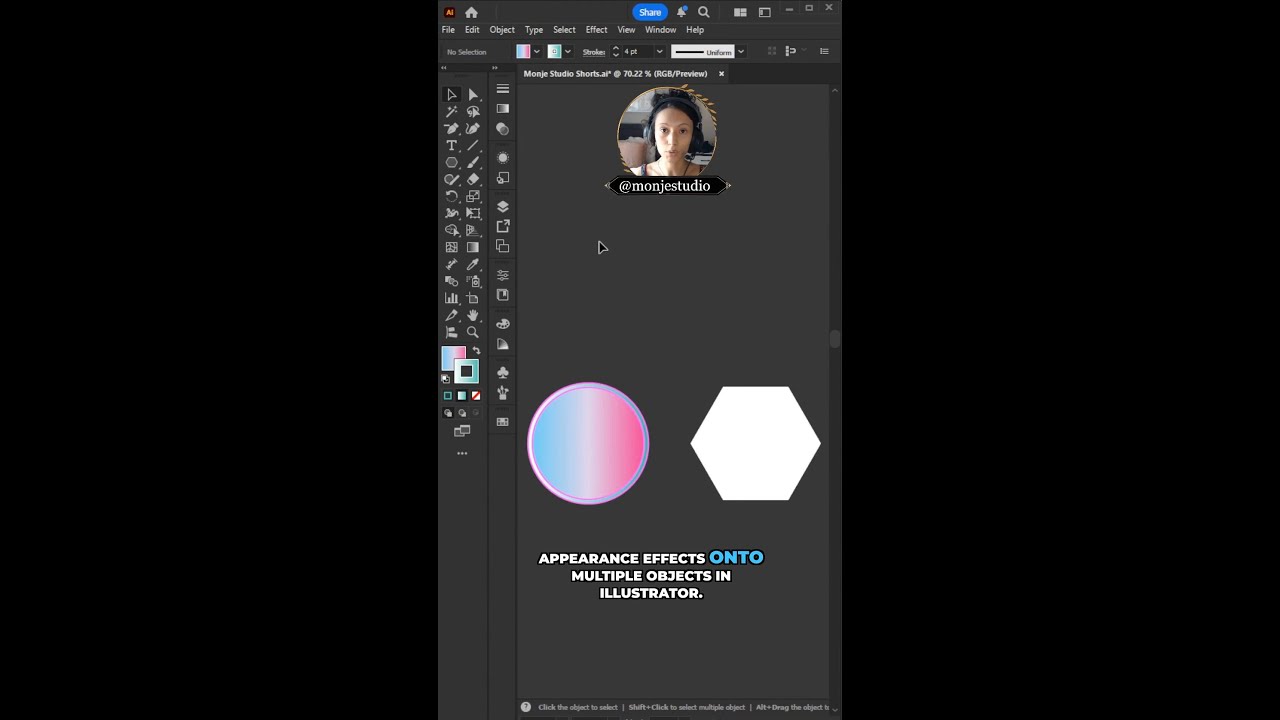This screenshot has height=720, width=1280.
Task: Select the Selection tool arrow
Action: [x=452, y=95]
